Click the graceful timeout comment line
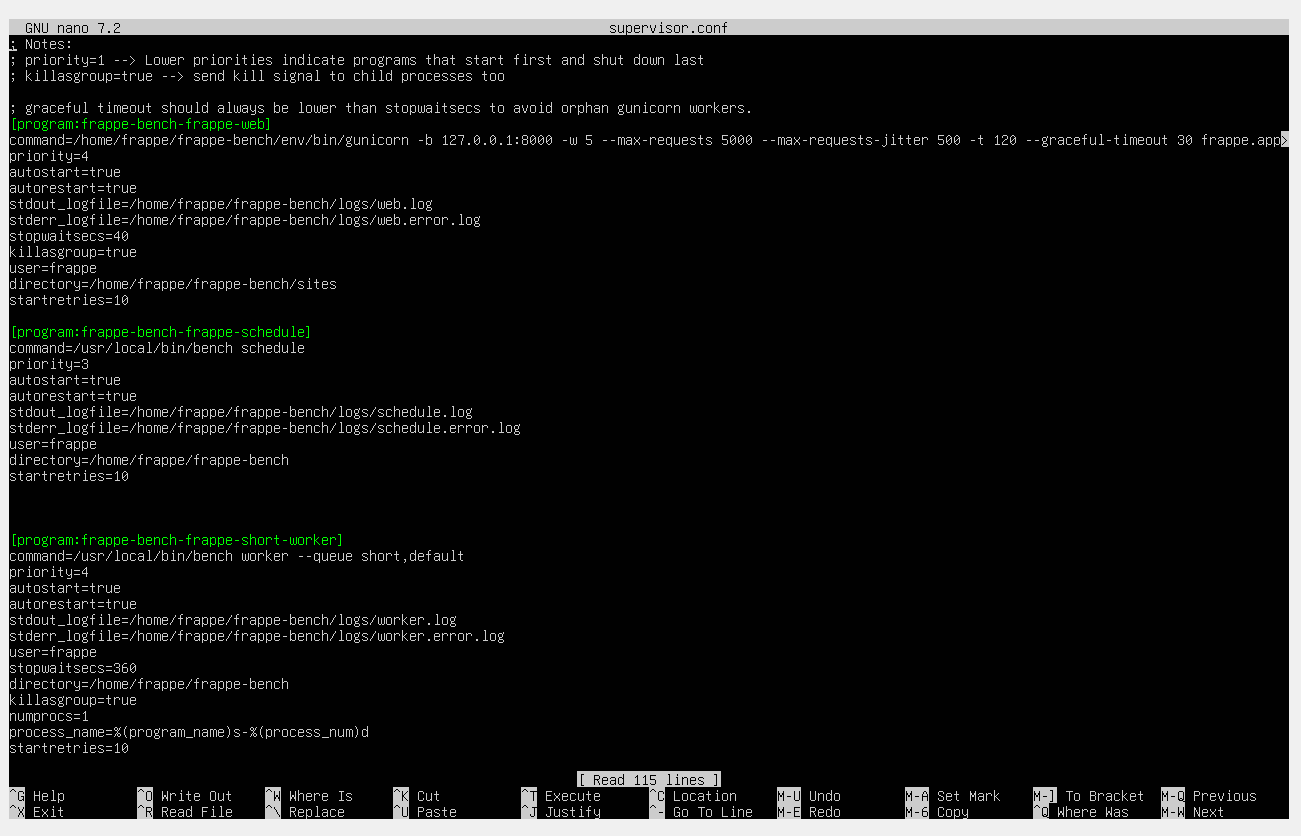The image size is (1301, 836). tap(381, 108)
